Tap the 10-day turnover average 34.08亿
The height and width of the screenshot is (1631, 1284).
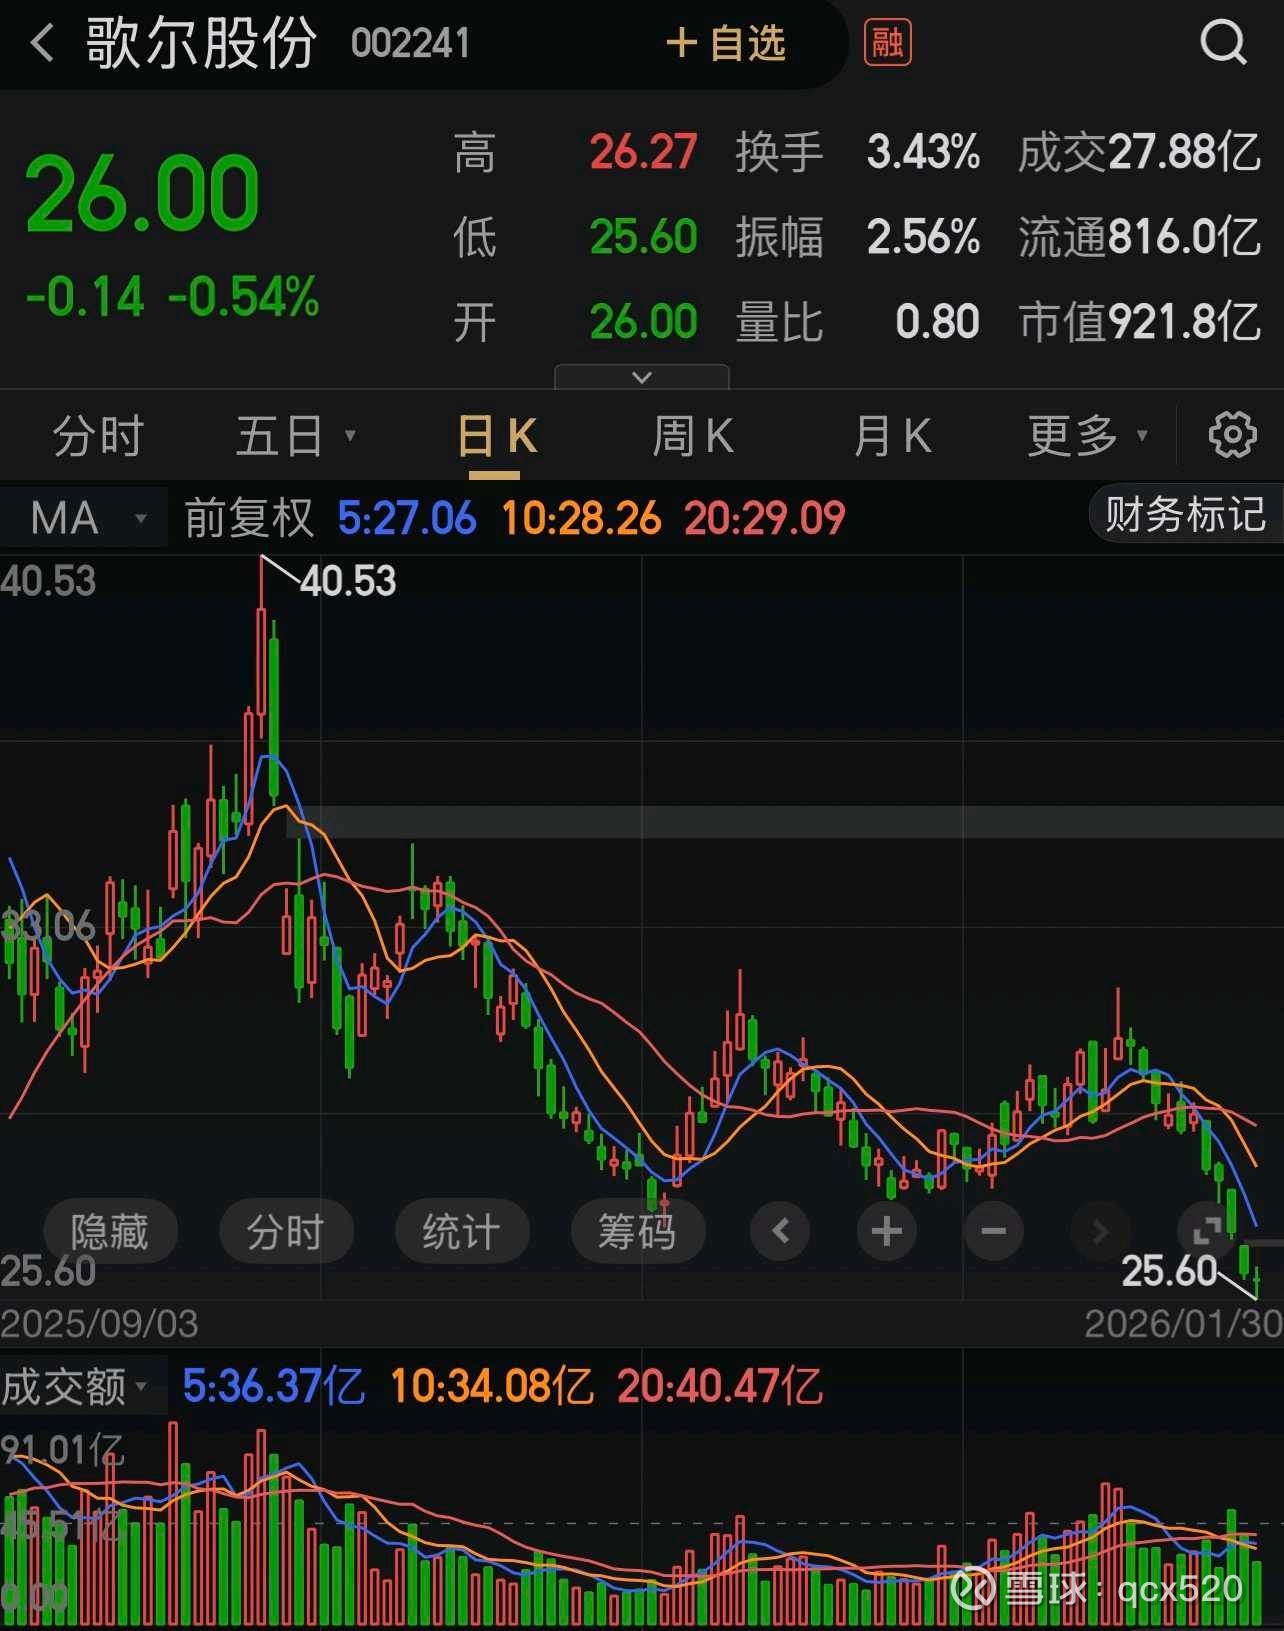coord(492,1386)
